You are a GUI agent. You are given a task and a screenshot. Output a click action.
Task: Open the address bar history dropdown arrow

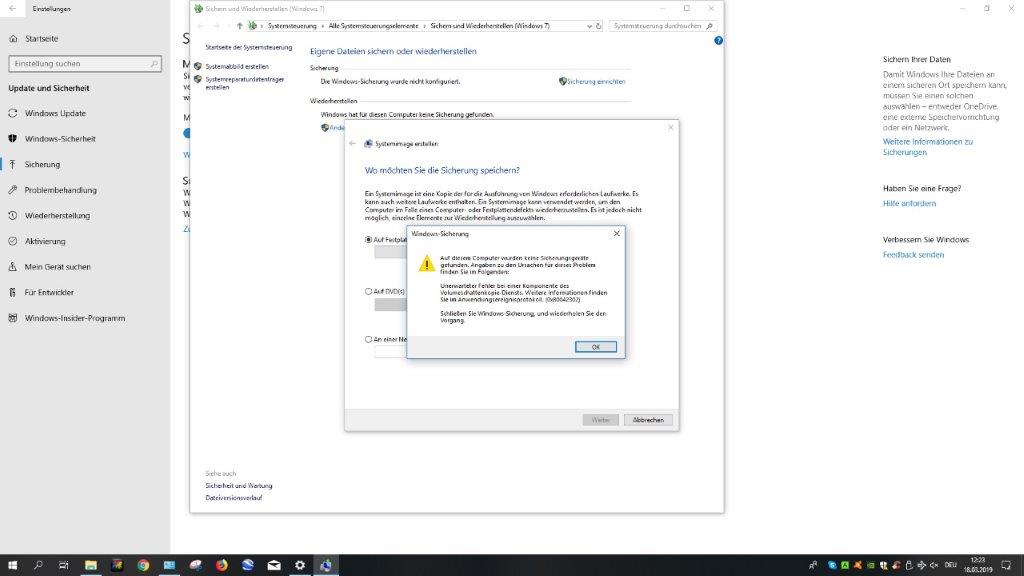589,26
